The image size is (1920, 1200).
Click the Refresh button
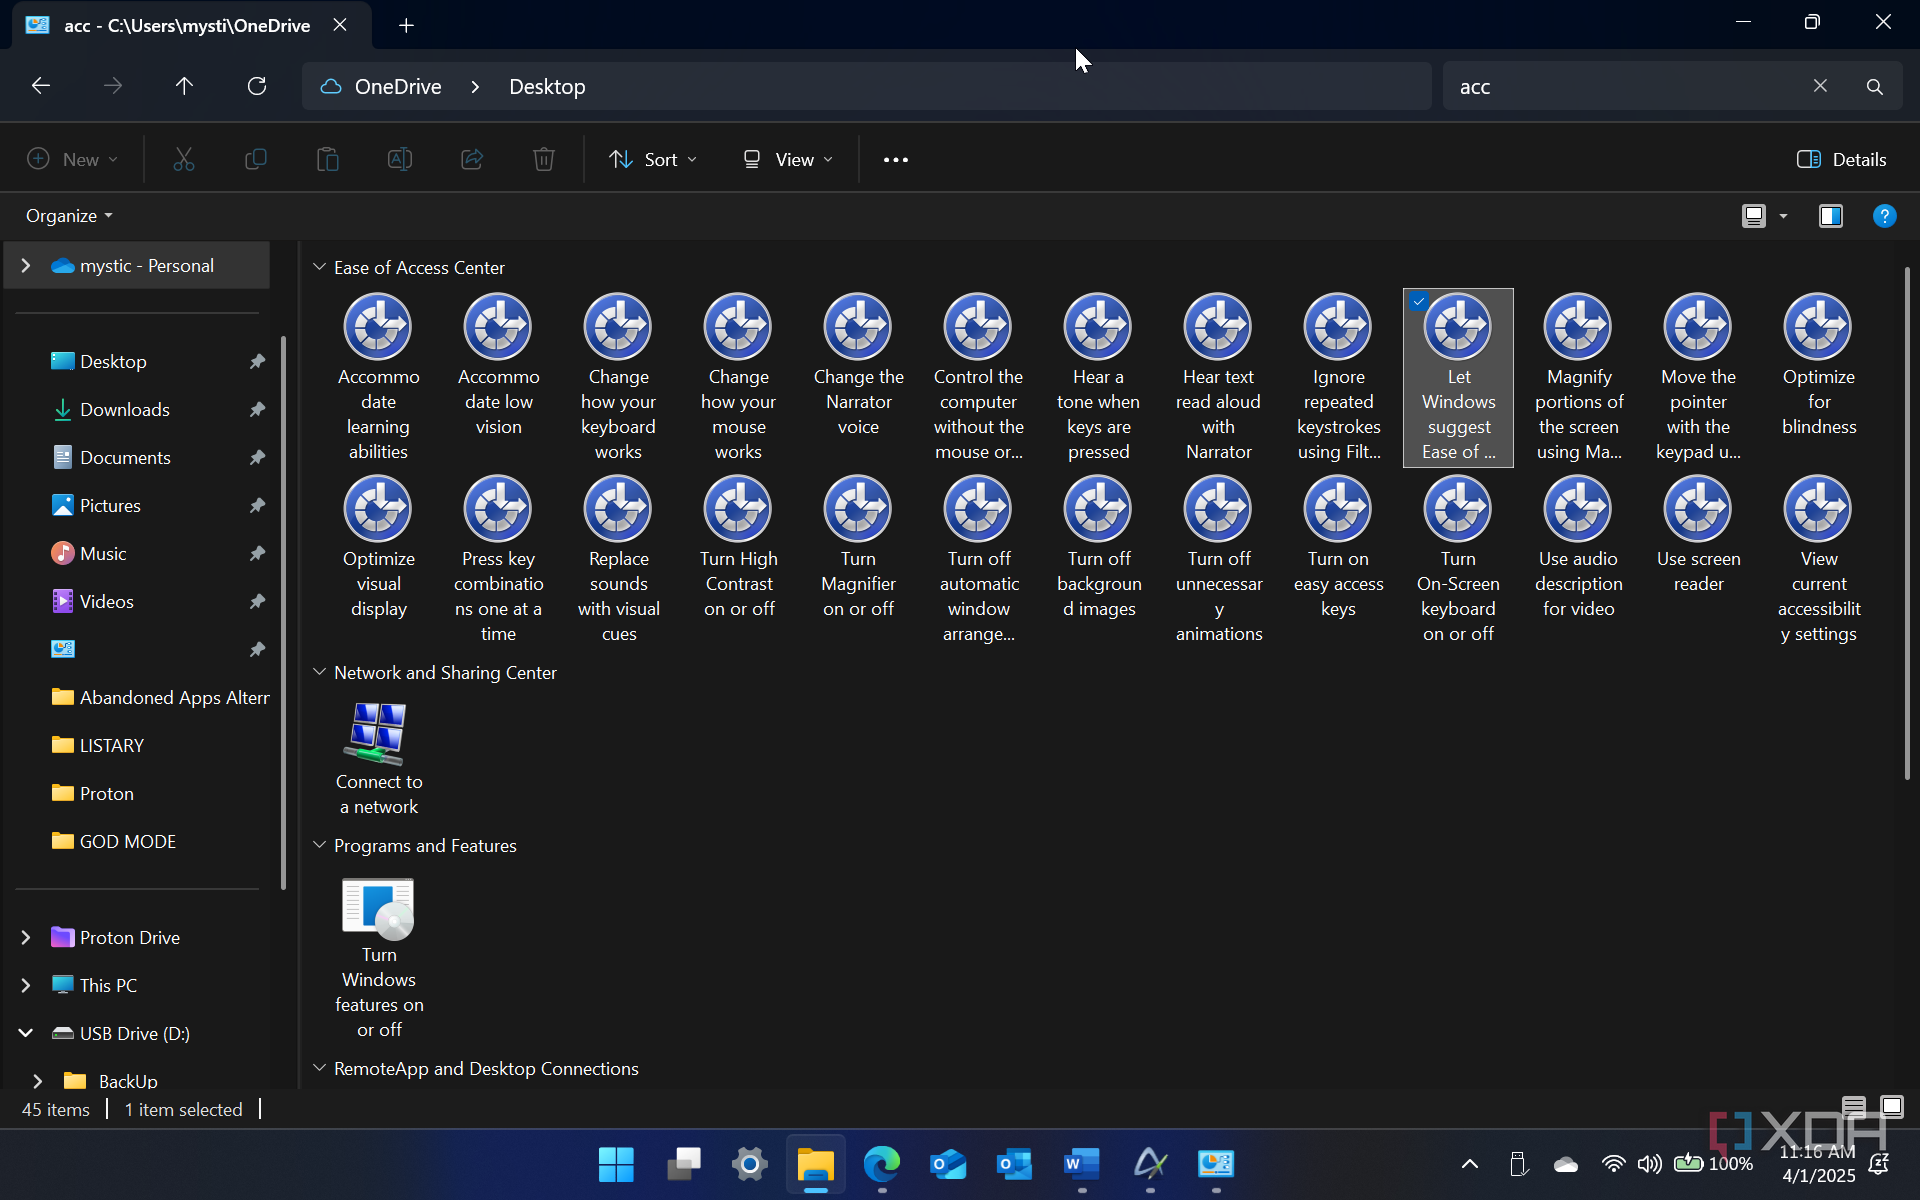pyautogui.click(x=257, y=86)
